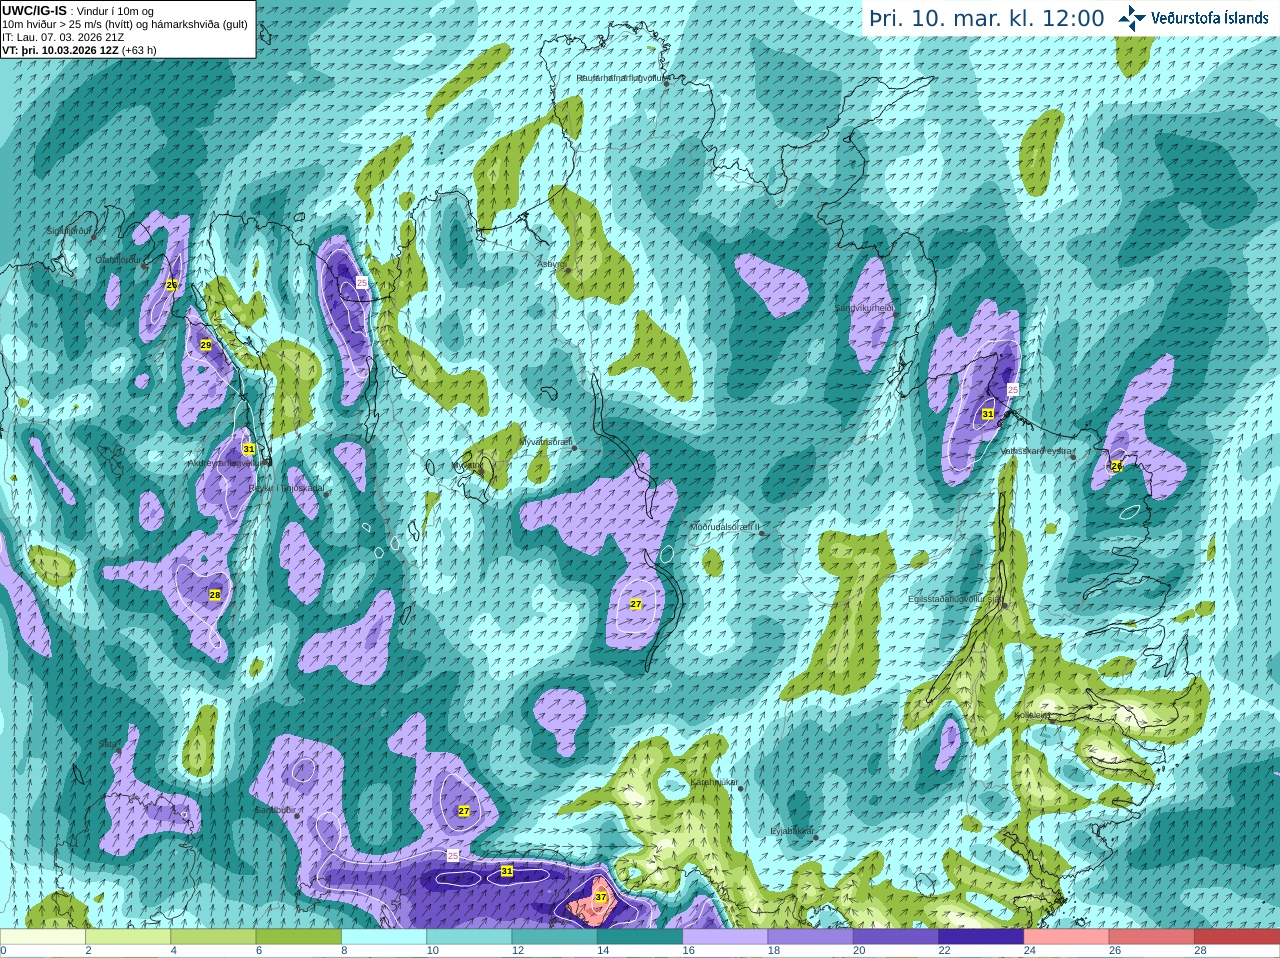Click the 'UWC/IG-IS' model title

34,10
